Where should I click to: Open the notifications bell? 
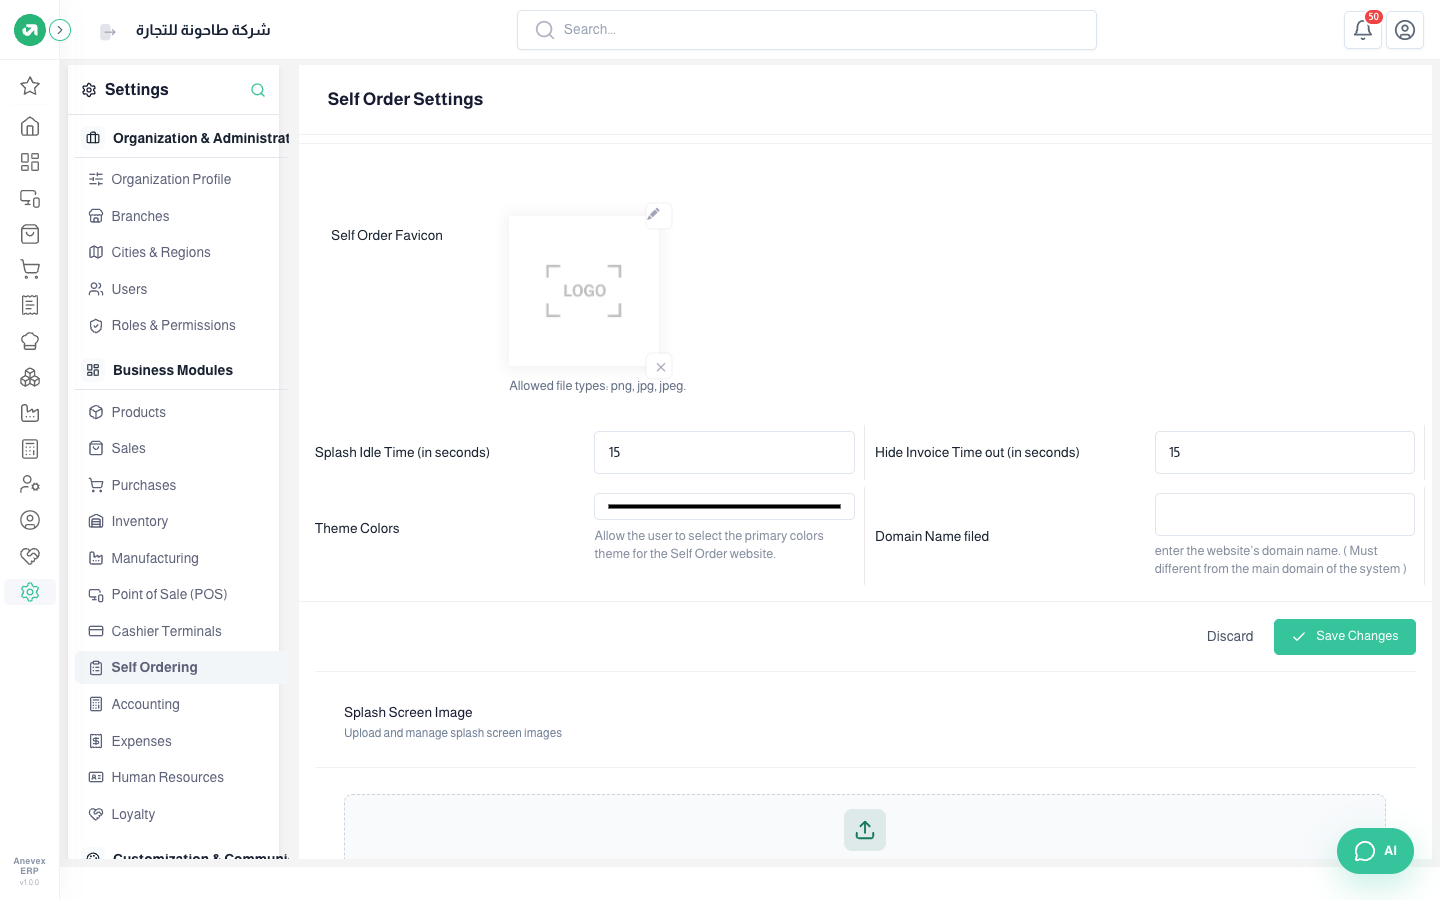coord(1362,30)
